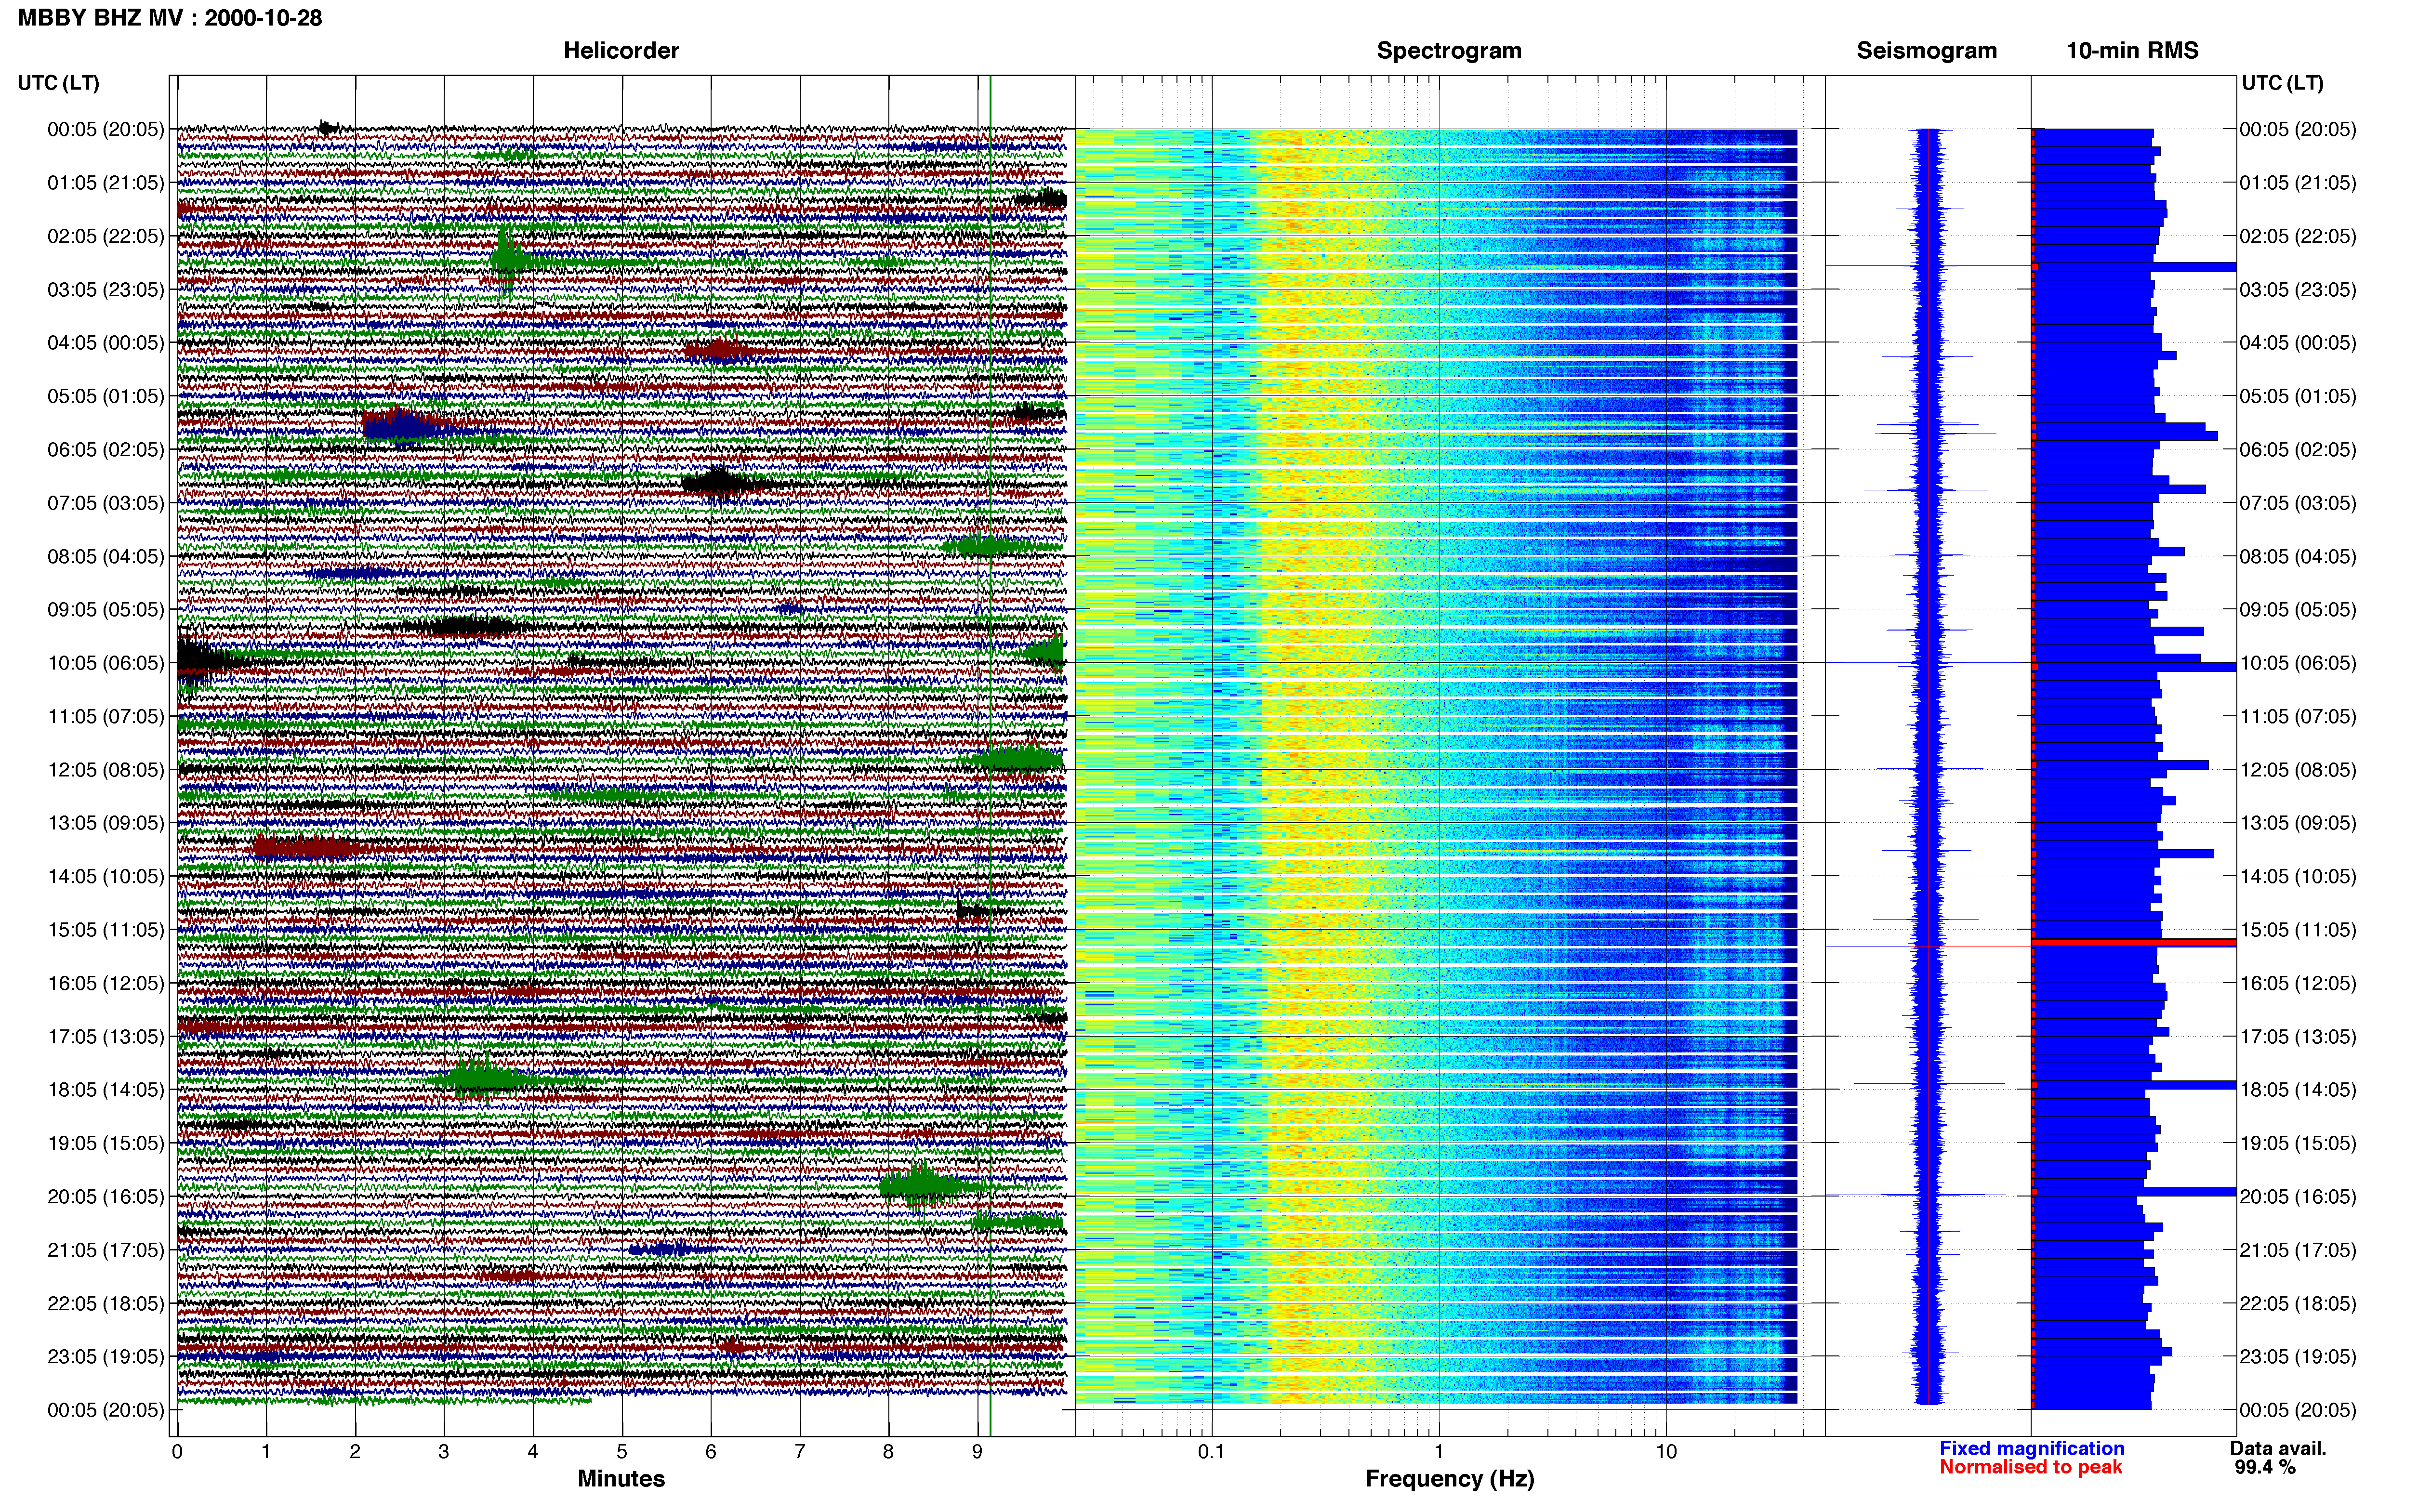The image size is (2418, 1512).
Task: Click the '5' tick on minutes axis
Action: 622,1452
